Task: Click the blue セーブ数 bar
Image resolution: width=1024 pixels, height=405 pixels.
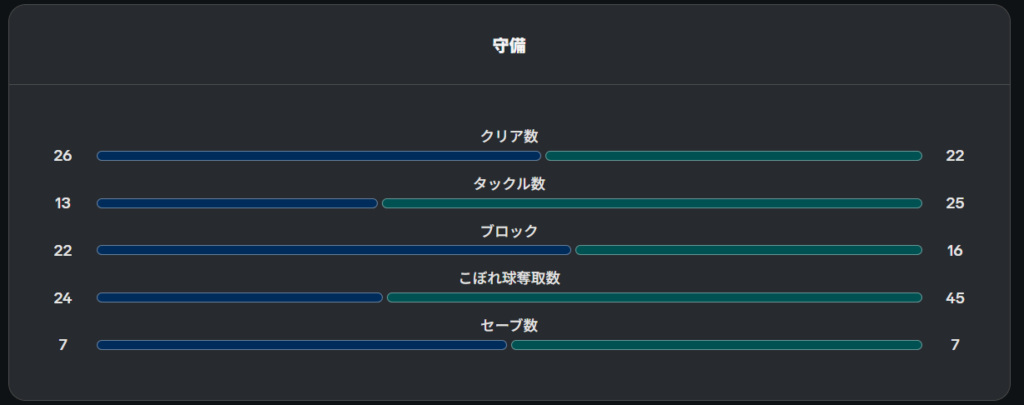Action: click(302, 345)
